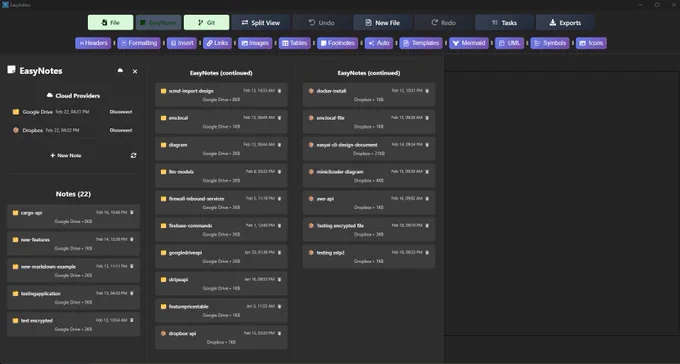Delete the llm-models note
This screenshot has height=364, width=680.
tap(279, 171)
